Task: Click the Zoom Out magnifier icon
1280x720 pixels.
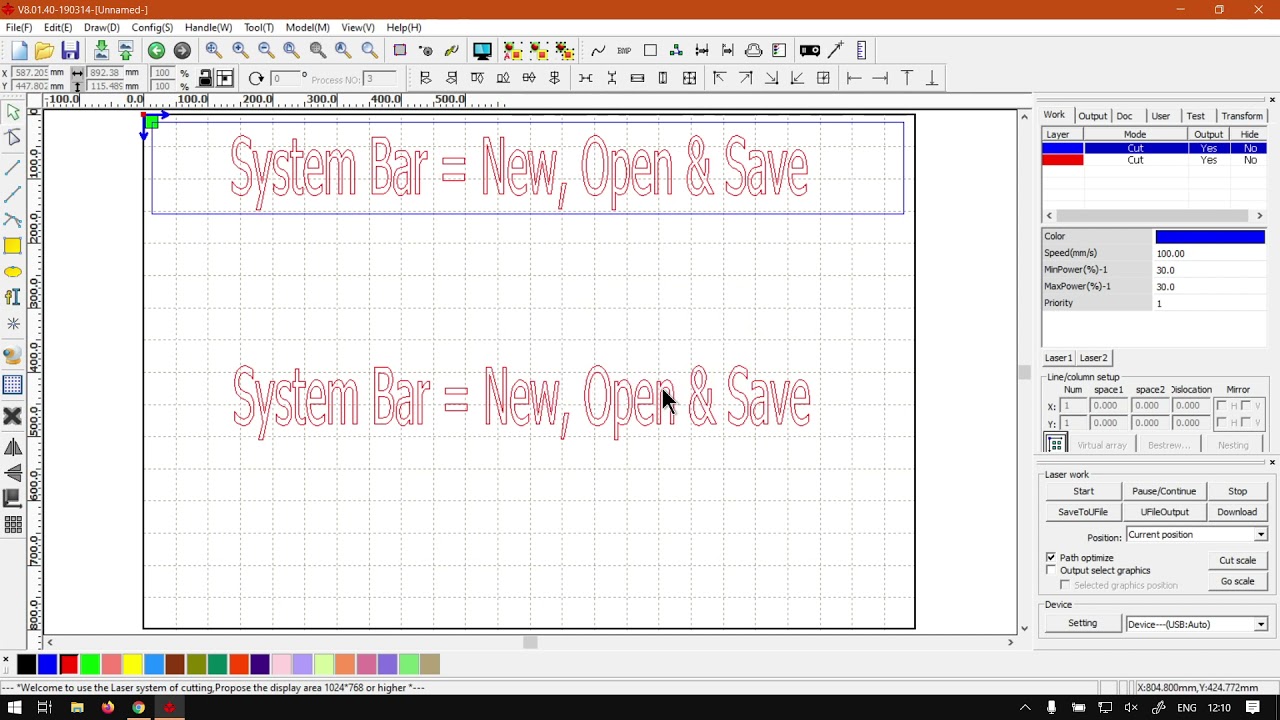Action: [x=266, y=51]
